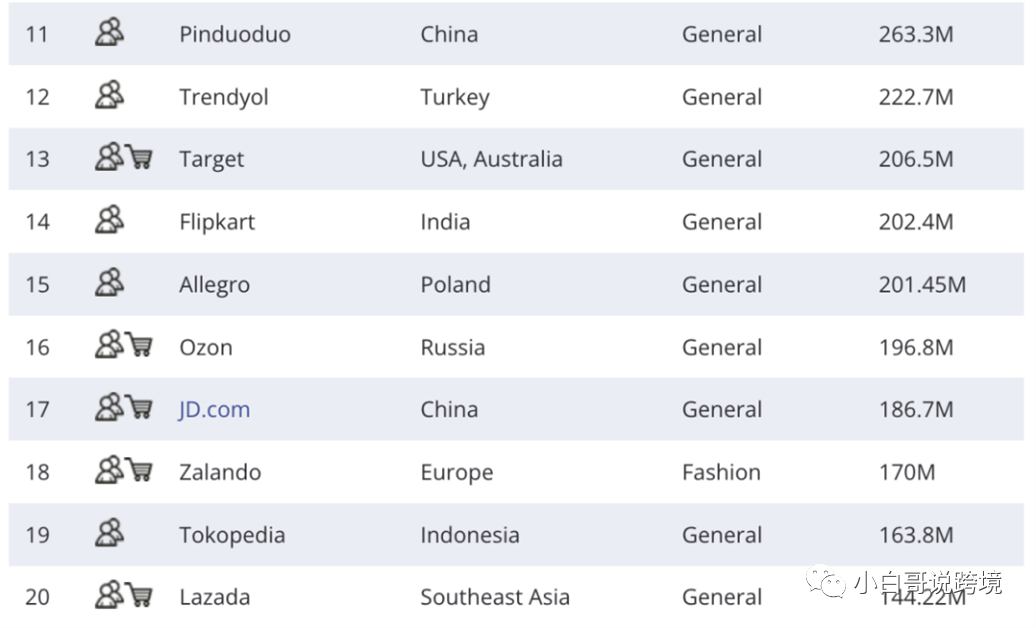
Task: Click the Southeast Asia region for Lazada
Action: point(494,597)
